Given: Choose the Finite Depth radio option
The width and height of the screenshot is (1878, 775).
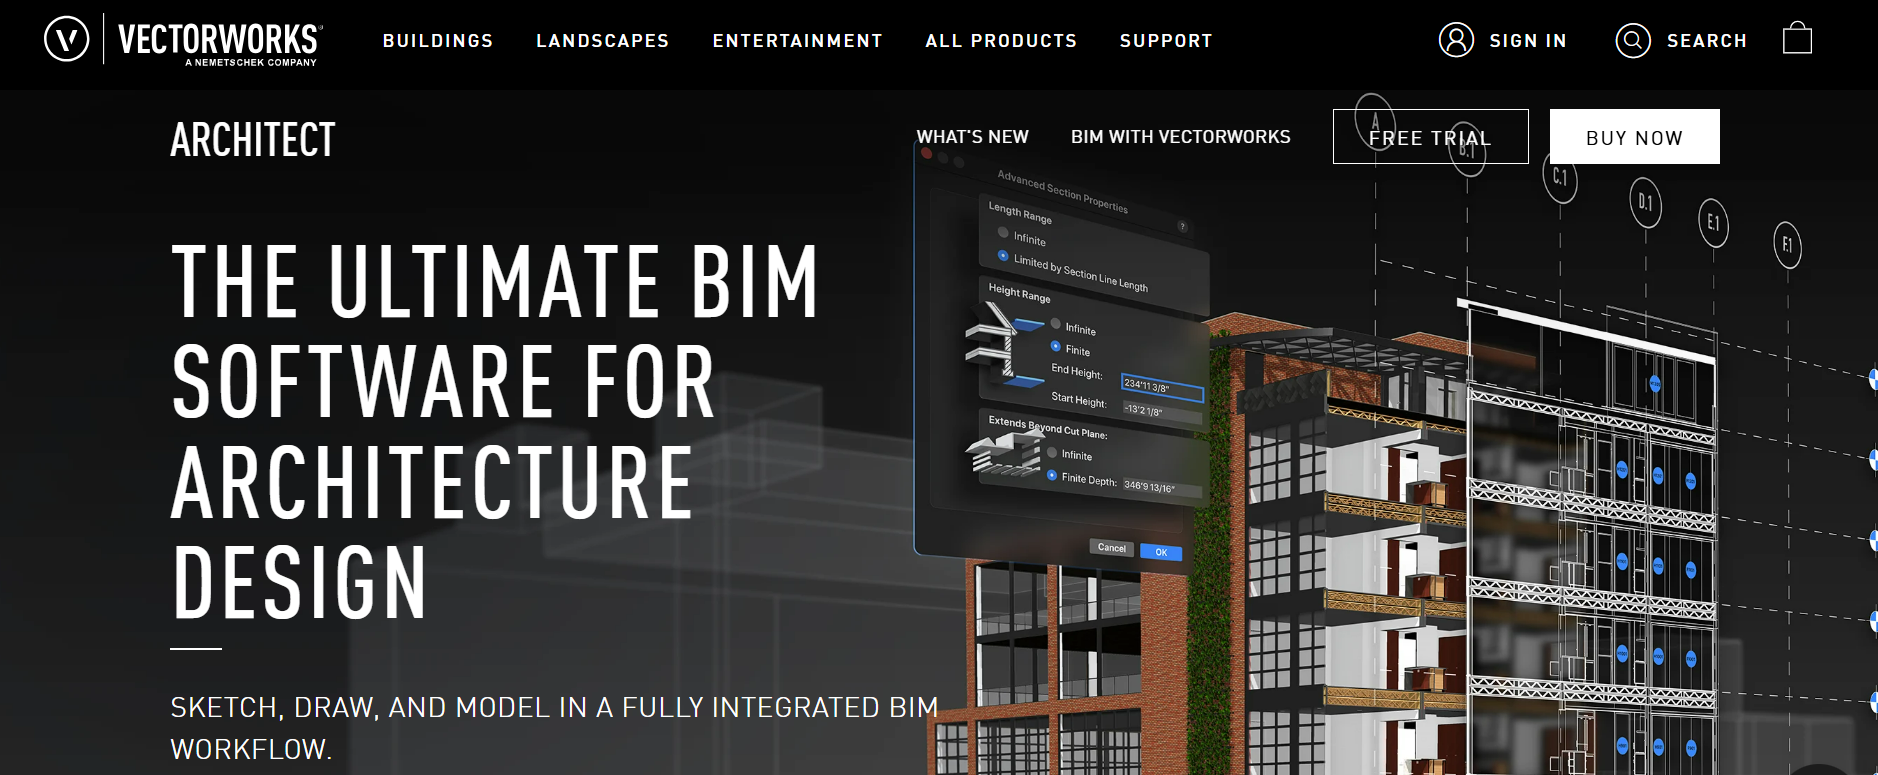Looking at the screenshot, I should point(1052,476).
